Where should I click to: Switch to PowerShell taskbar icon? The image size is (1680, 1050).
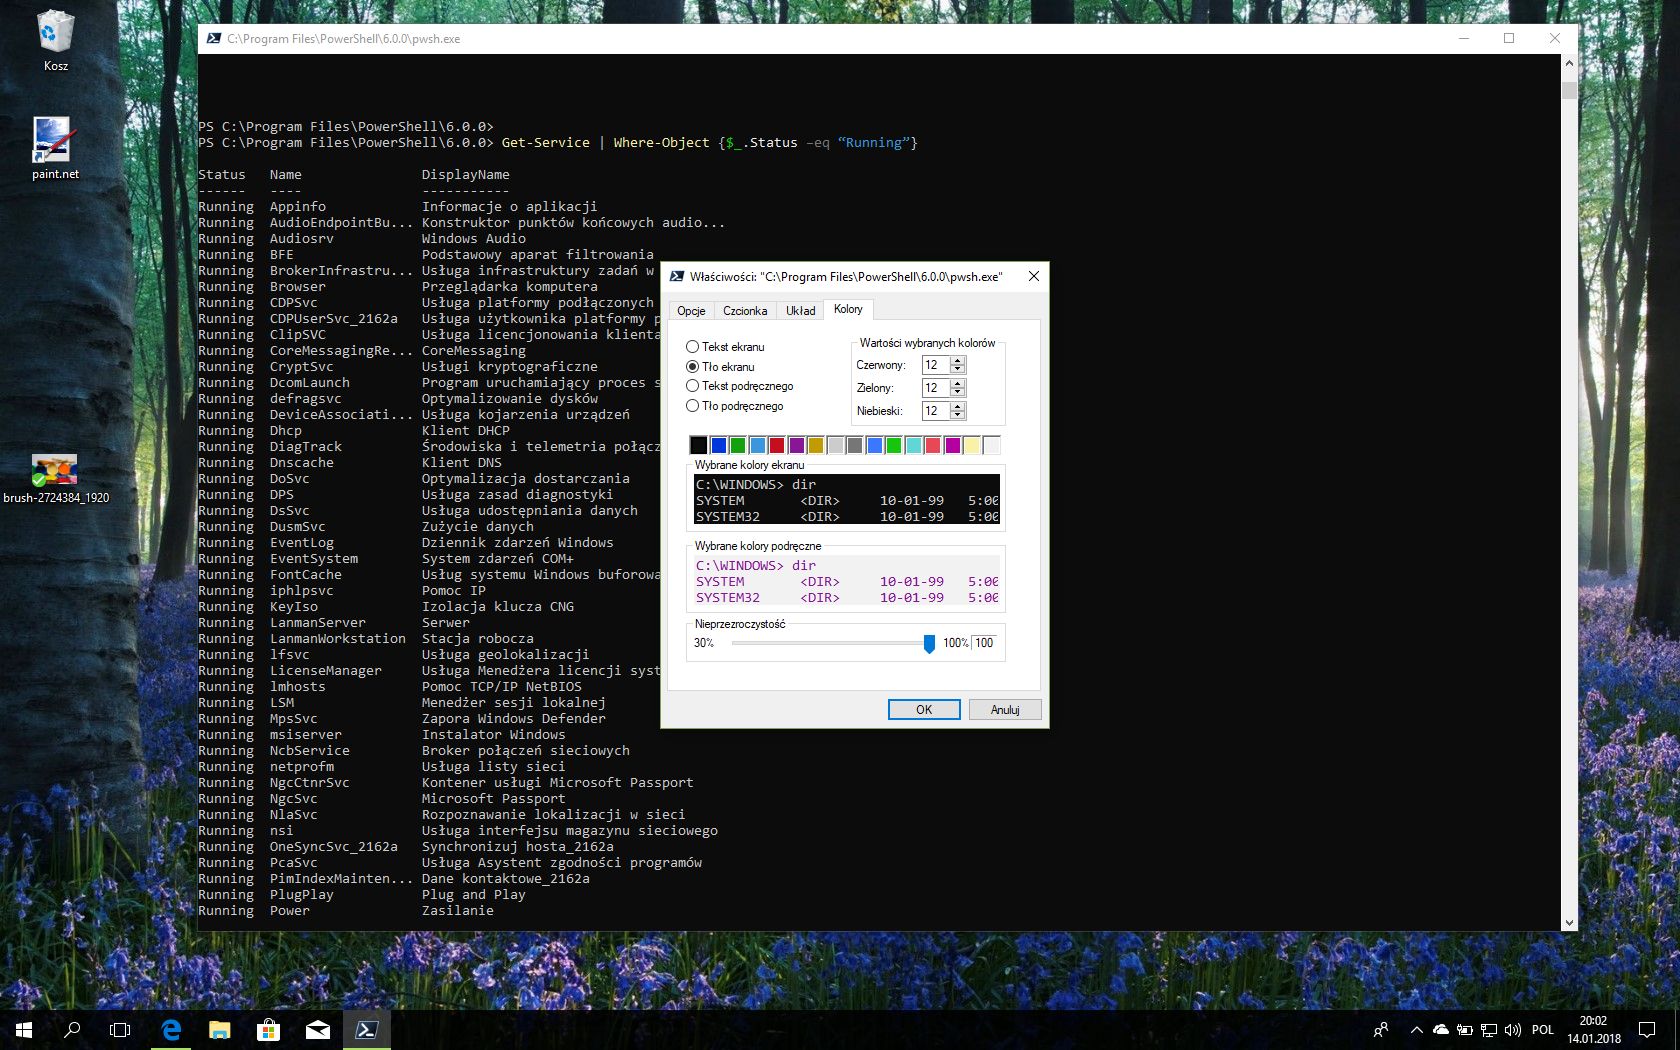pos(366,1029)
